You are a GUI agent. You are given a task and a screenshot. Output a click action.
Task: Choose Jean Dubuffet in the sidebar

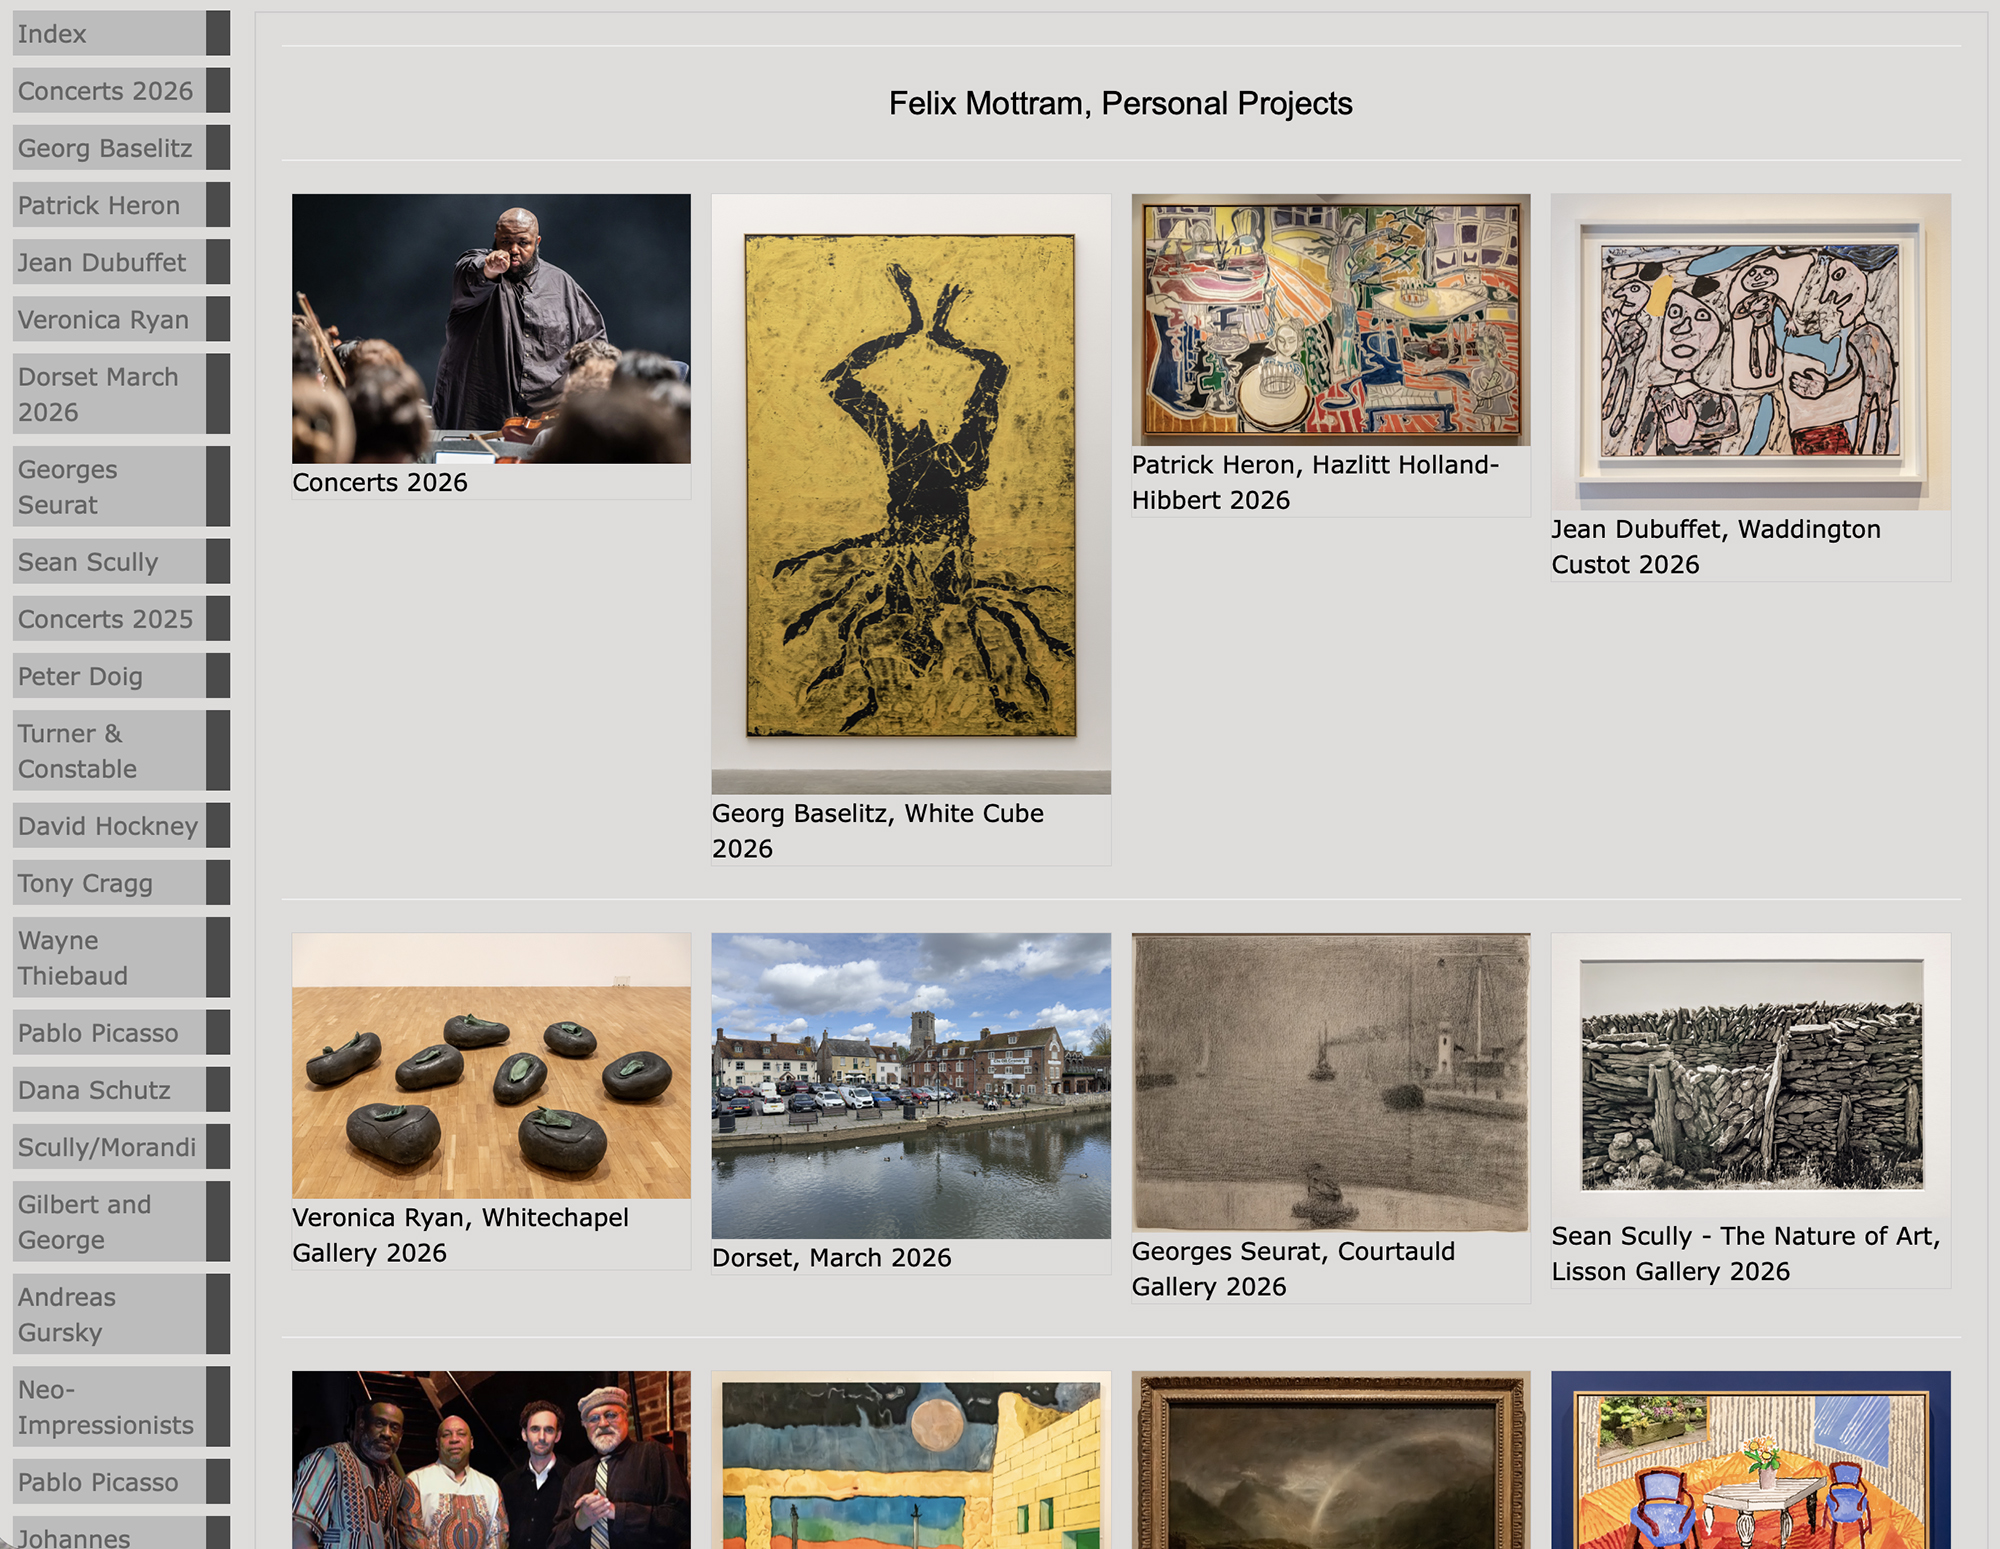[121, 262]
